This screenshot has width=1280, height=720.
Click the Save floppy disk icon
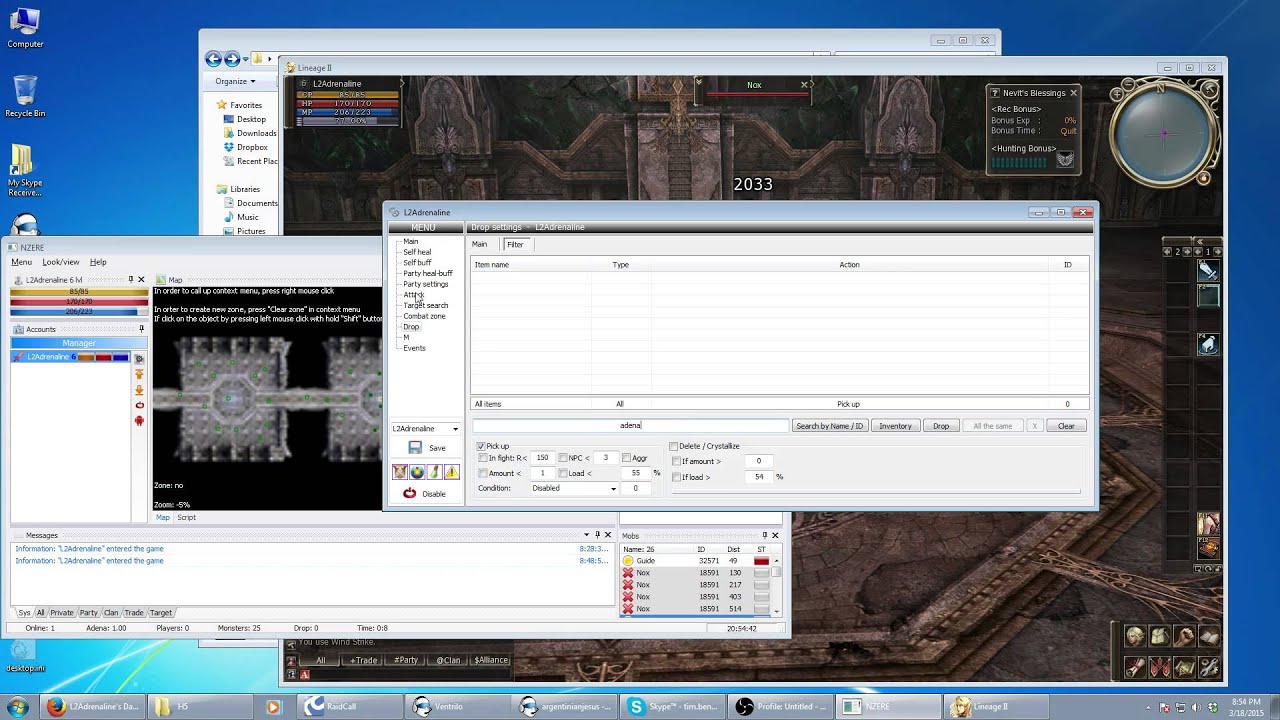415,448
